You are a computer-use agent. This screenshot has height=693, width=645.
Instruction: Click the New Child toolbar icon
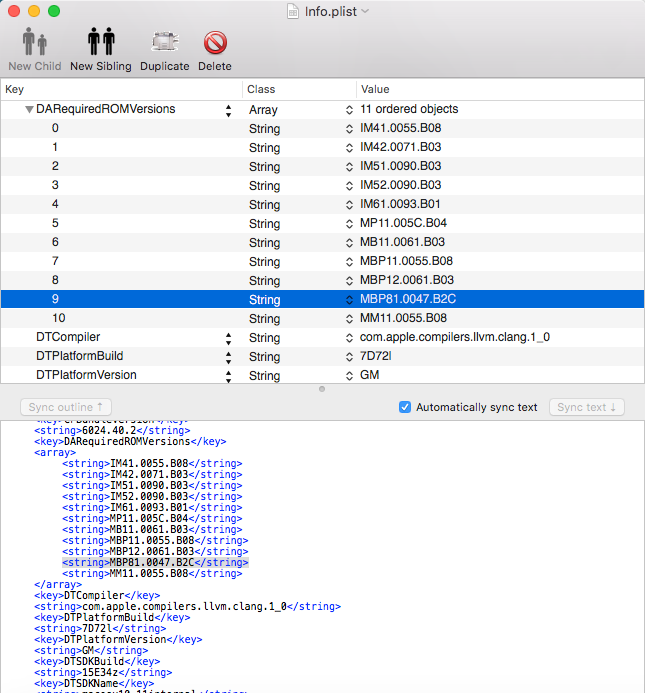pyautogui.click(x=34, y=42)
